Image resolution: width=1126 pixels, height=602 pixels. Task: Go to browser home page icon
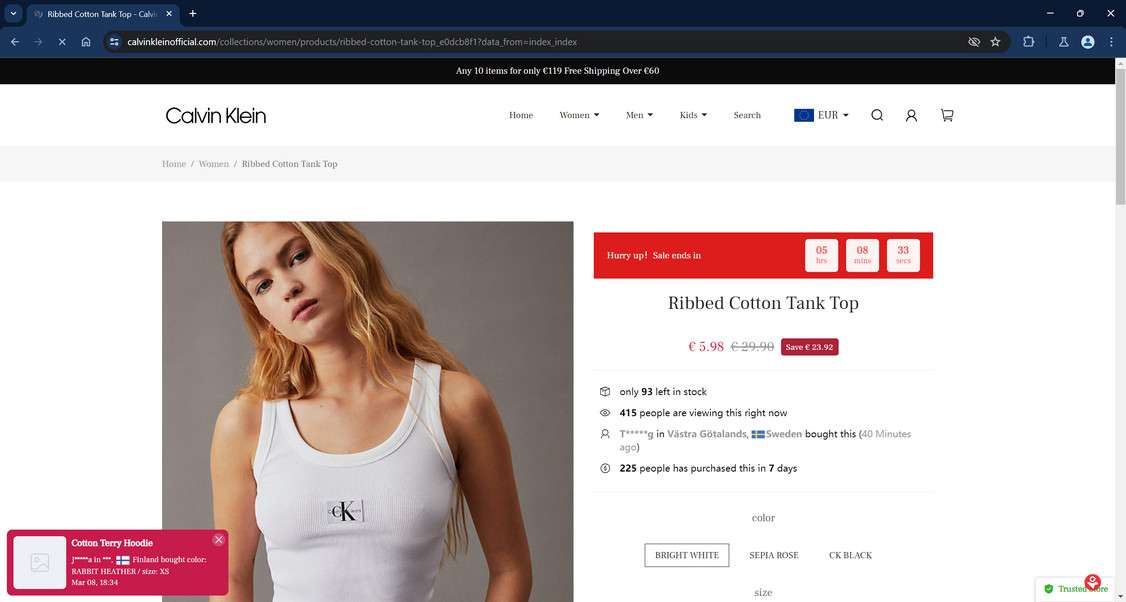(x=86, y=42)
